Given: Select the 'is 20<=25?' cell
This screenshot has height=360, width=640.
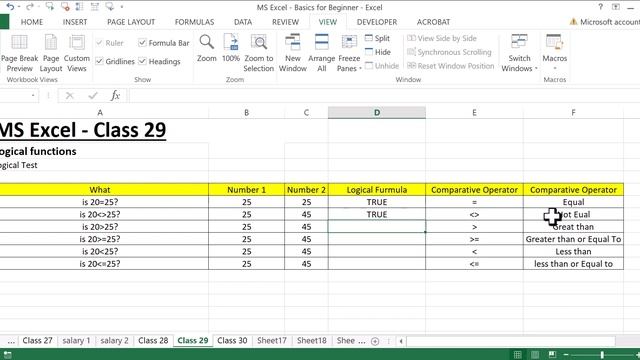Looking at the screenshot, I should [100, 264].
